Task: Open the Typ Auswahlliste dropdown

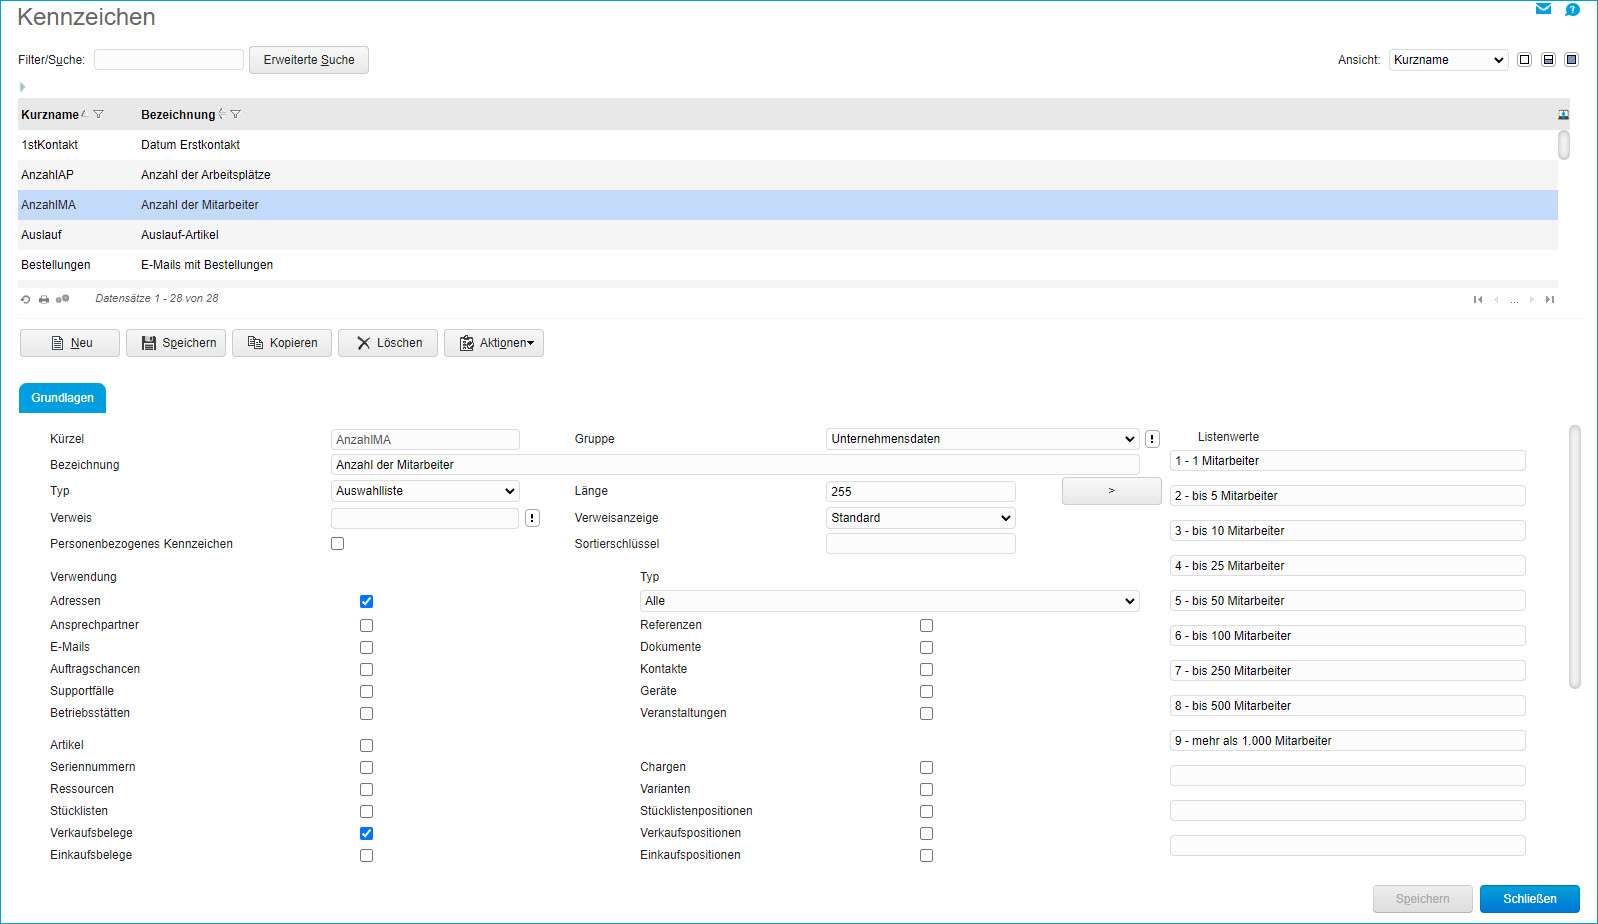Action: 425,491
